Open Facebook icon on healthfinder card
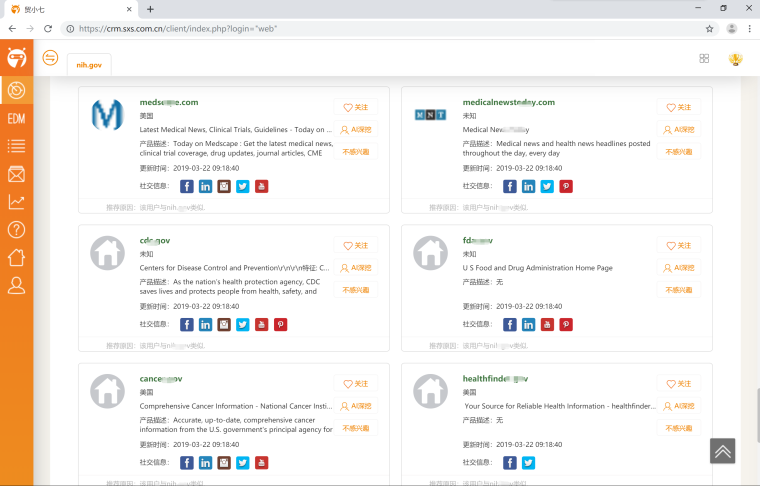Viewport: 760px width, 486px height. pos(510,462)
